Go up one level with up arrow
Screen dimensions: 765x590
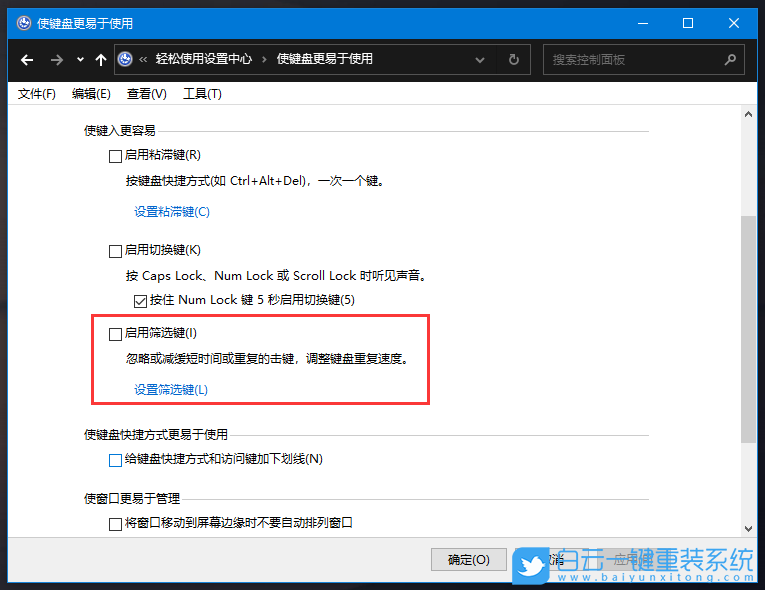click(x=101, y=60)
